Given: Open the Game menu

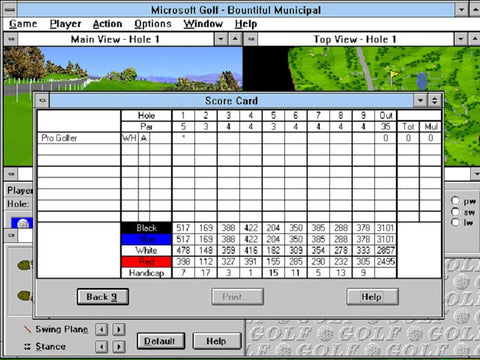Looking at the screenshot, I should tap(23, 24).
